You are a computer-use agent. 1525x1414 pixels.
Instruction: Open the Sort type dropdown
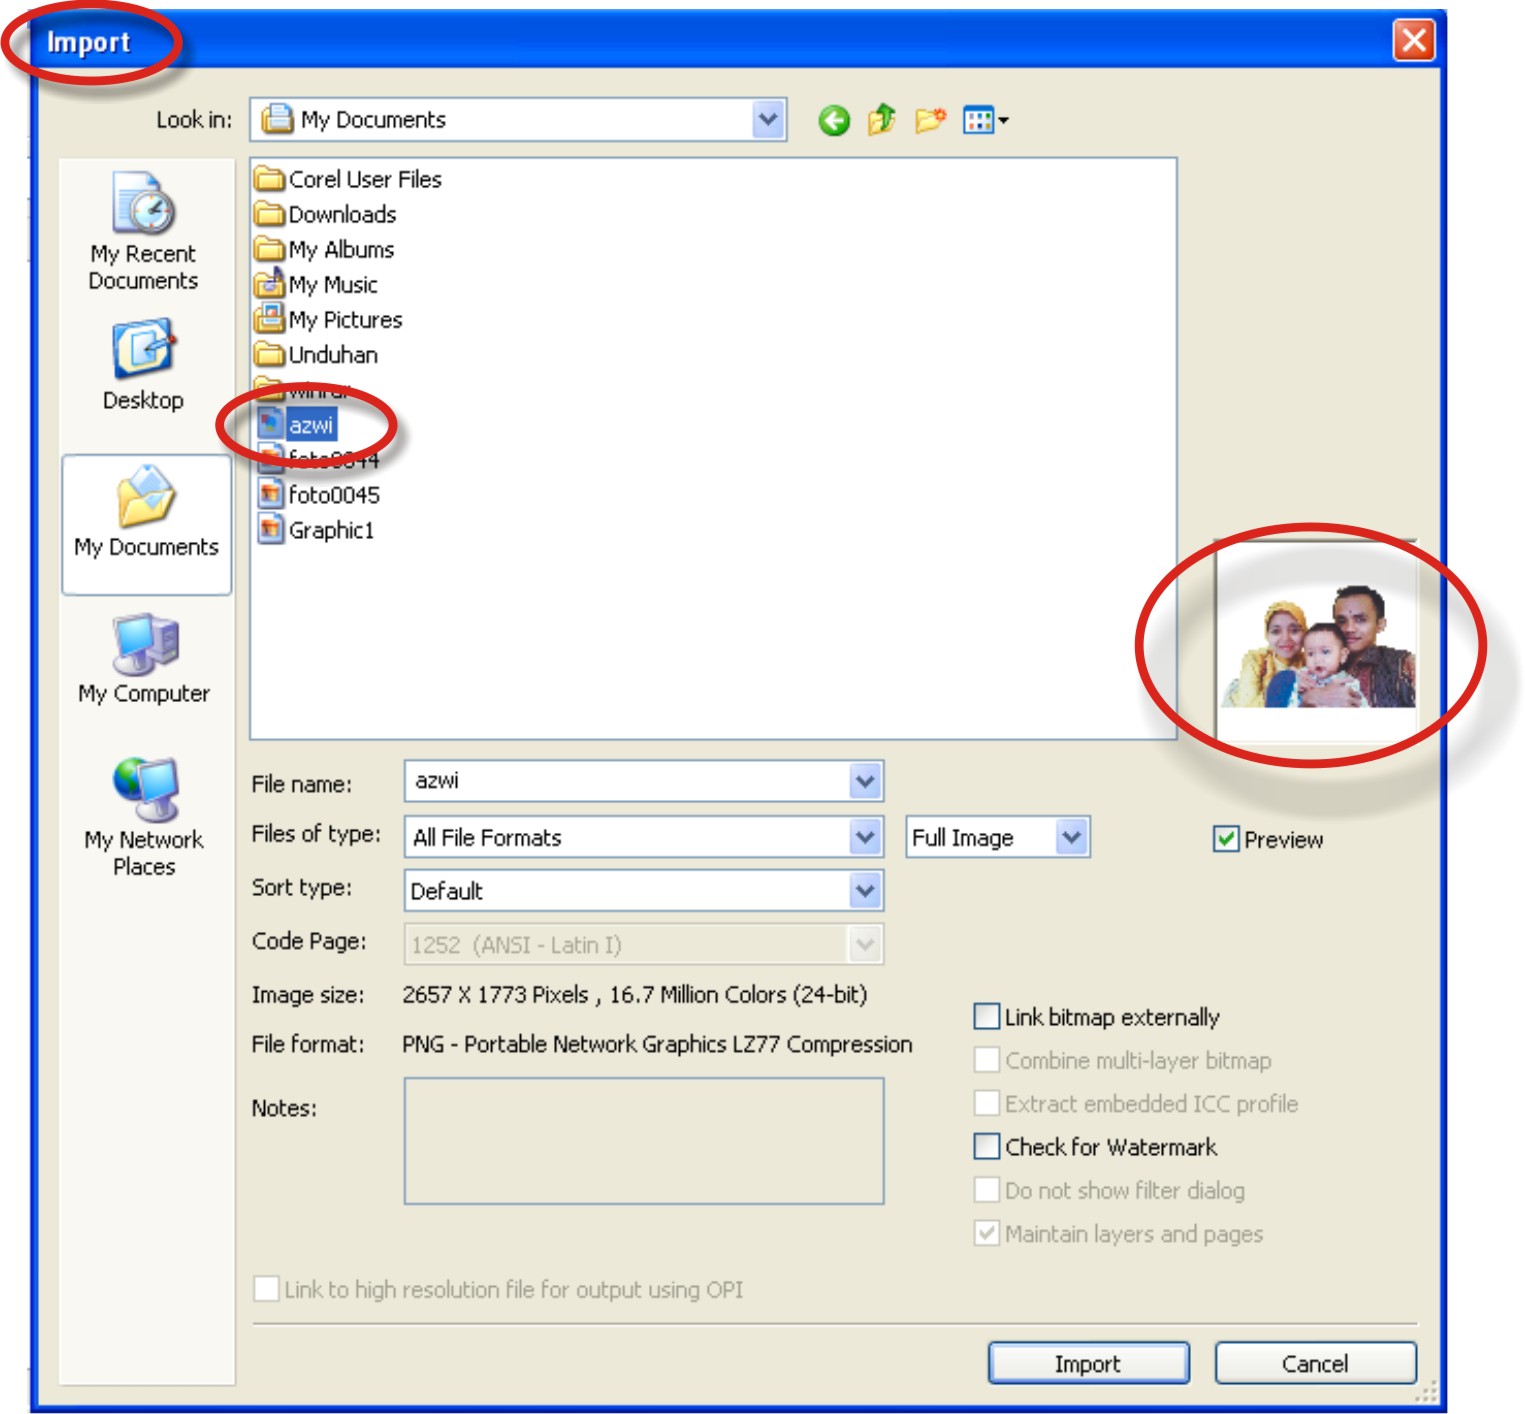(x=863, y=890)
